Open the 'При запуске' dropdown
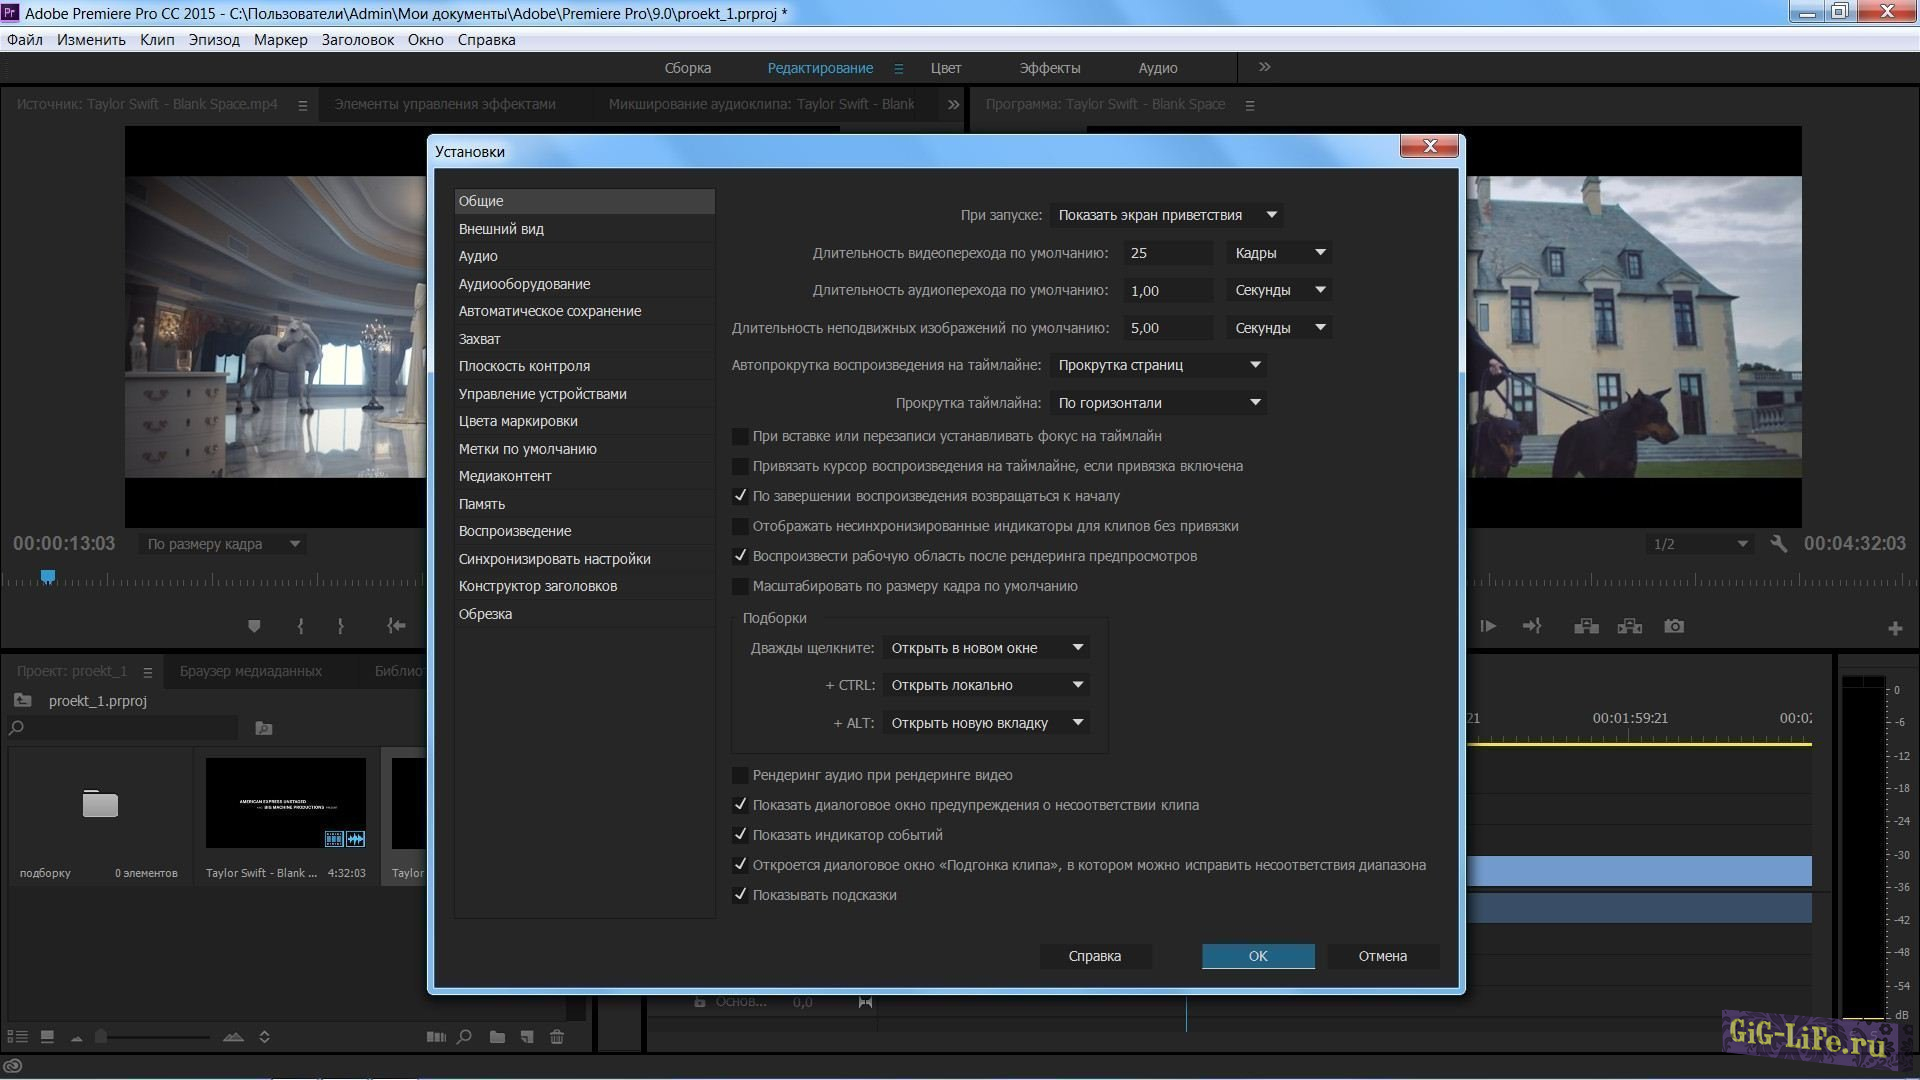Image resolution: width=1920 pixels, height=1080 pixels. point(1165,215)
